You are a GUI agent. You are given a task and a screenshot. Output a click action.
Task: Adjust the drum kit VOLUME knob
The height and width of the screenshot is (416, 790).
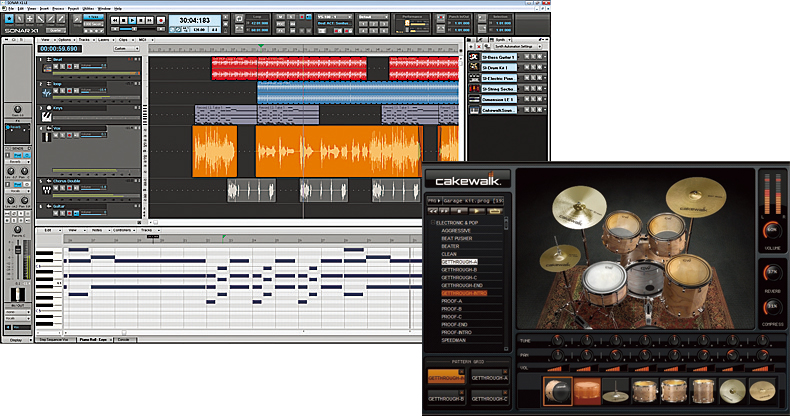(772, 231)
